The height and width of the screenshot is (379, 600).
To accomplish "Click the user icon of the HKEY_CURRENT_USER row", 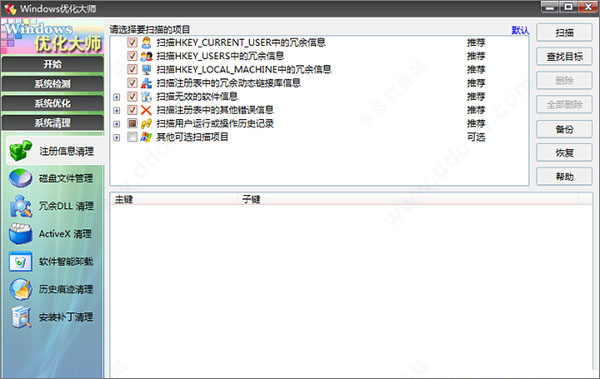I will [146, 42].
